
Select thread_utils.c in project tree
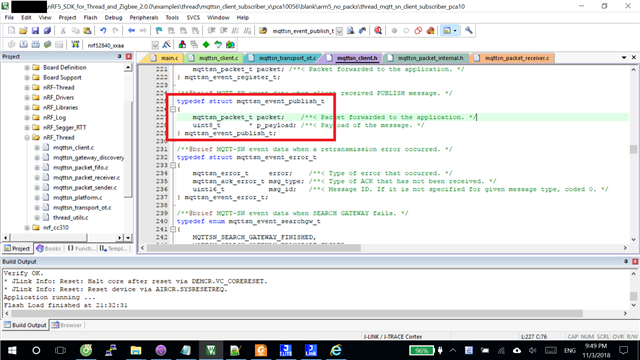coord(71,218)
